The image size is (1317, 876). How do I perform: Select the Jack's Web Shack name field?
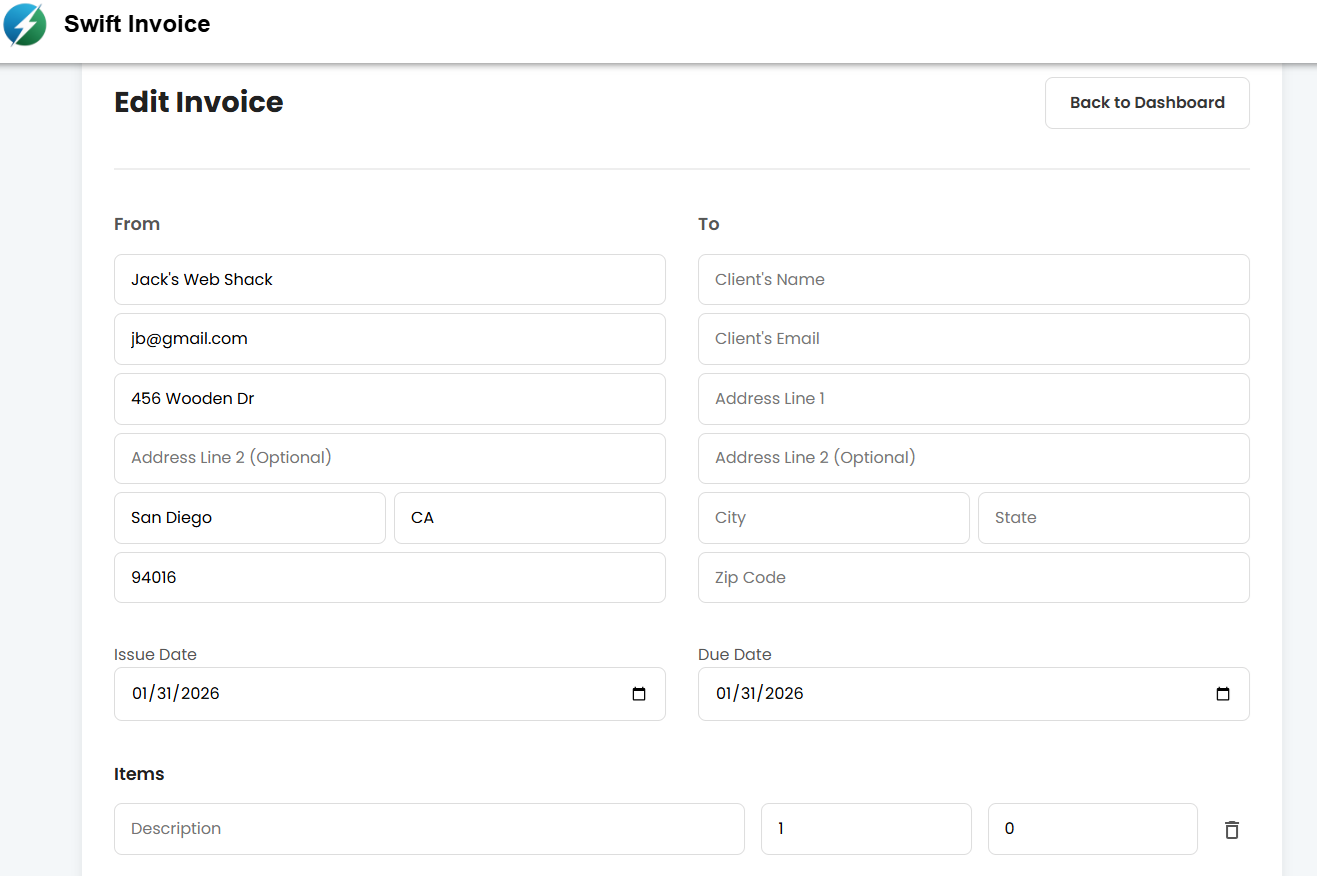[x=390, y=279]
